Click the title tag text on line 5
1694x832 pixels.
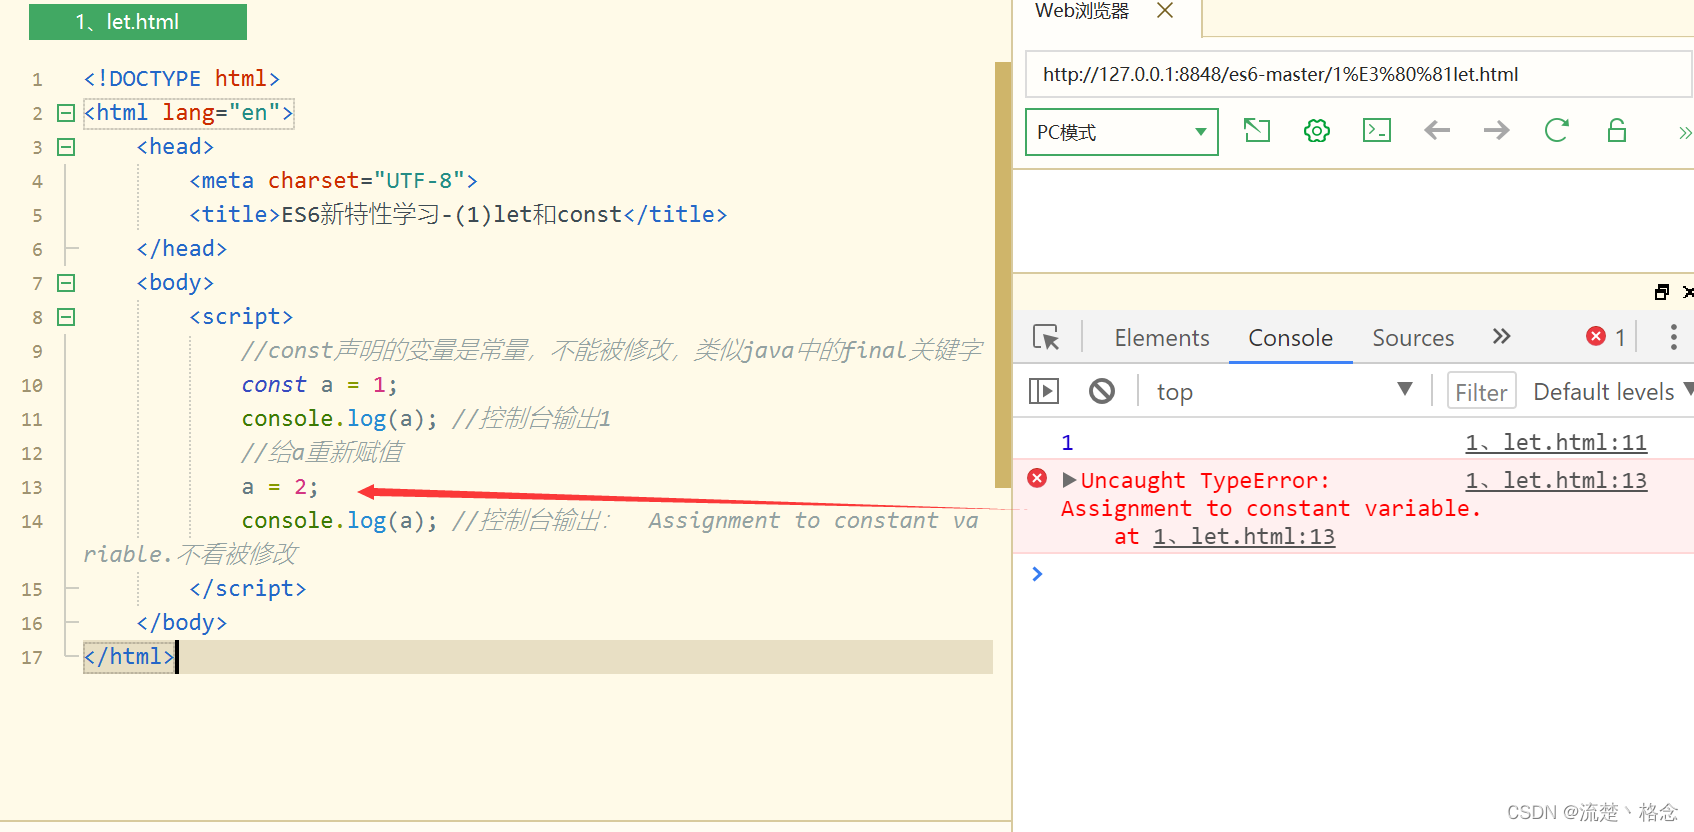(x=458, y=215)
